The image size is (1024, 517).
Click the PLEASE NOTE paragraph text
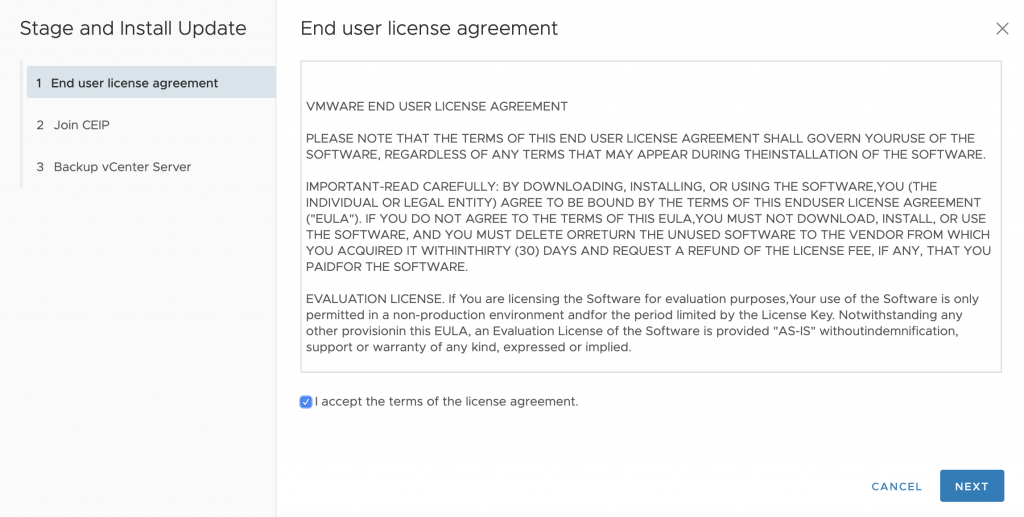pos(645,146)
